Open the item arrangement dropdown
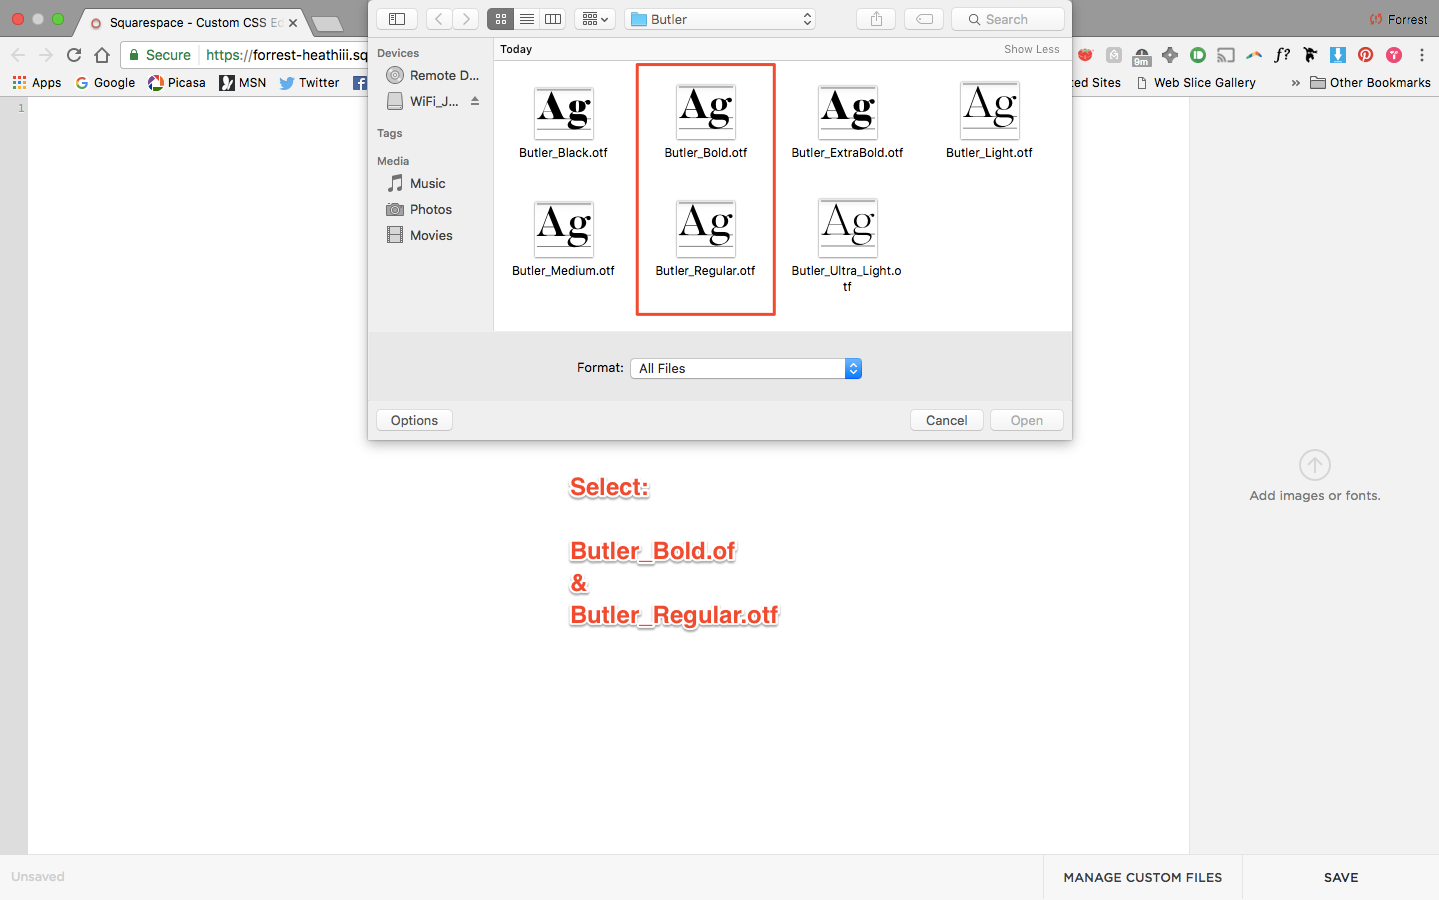This screenshot has height=900, width=1439. (595, 19)
